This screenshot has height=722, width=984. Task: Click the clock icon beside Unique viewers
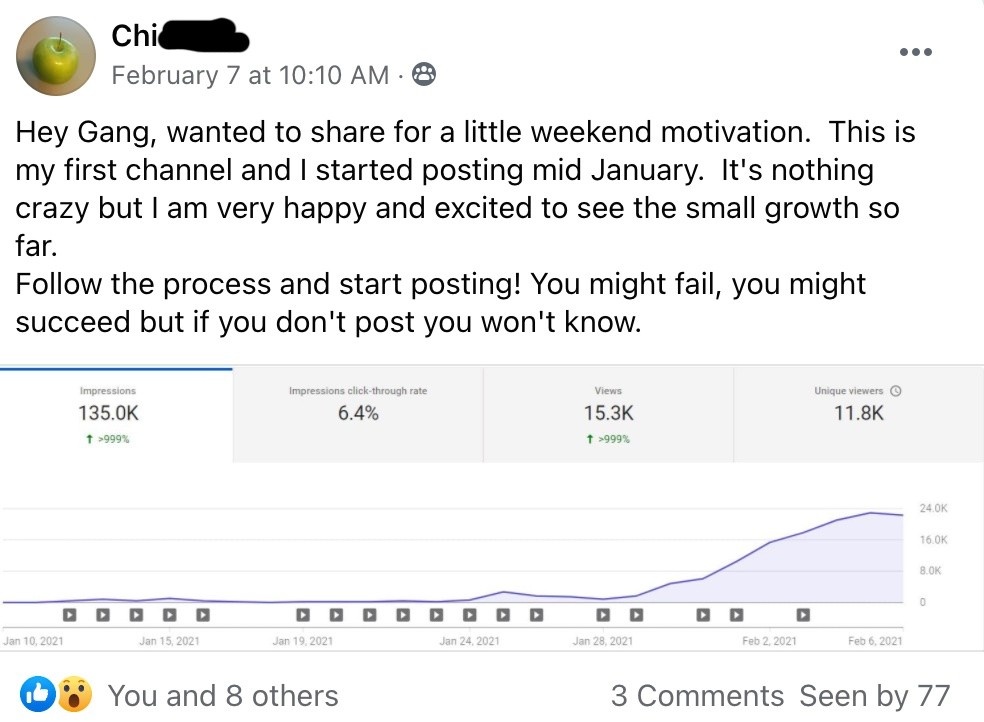pyautogui.click(x=896, y=391)
